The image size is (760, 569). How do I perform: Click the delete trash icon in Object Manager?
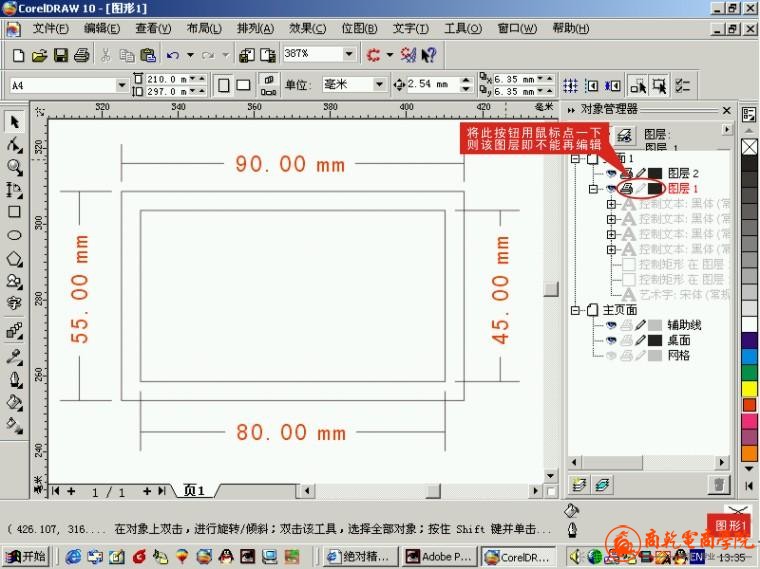[719, 485]
